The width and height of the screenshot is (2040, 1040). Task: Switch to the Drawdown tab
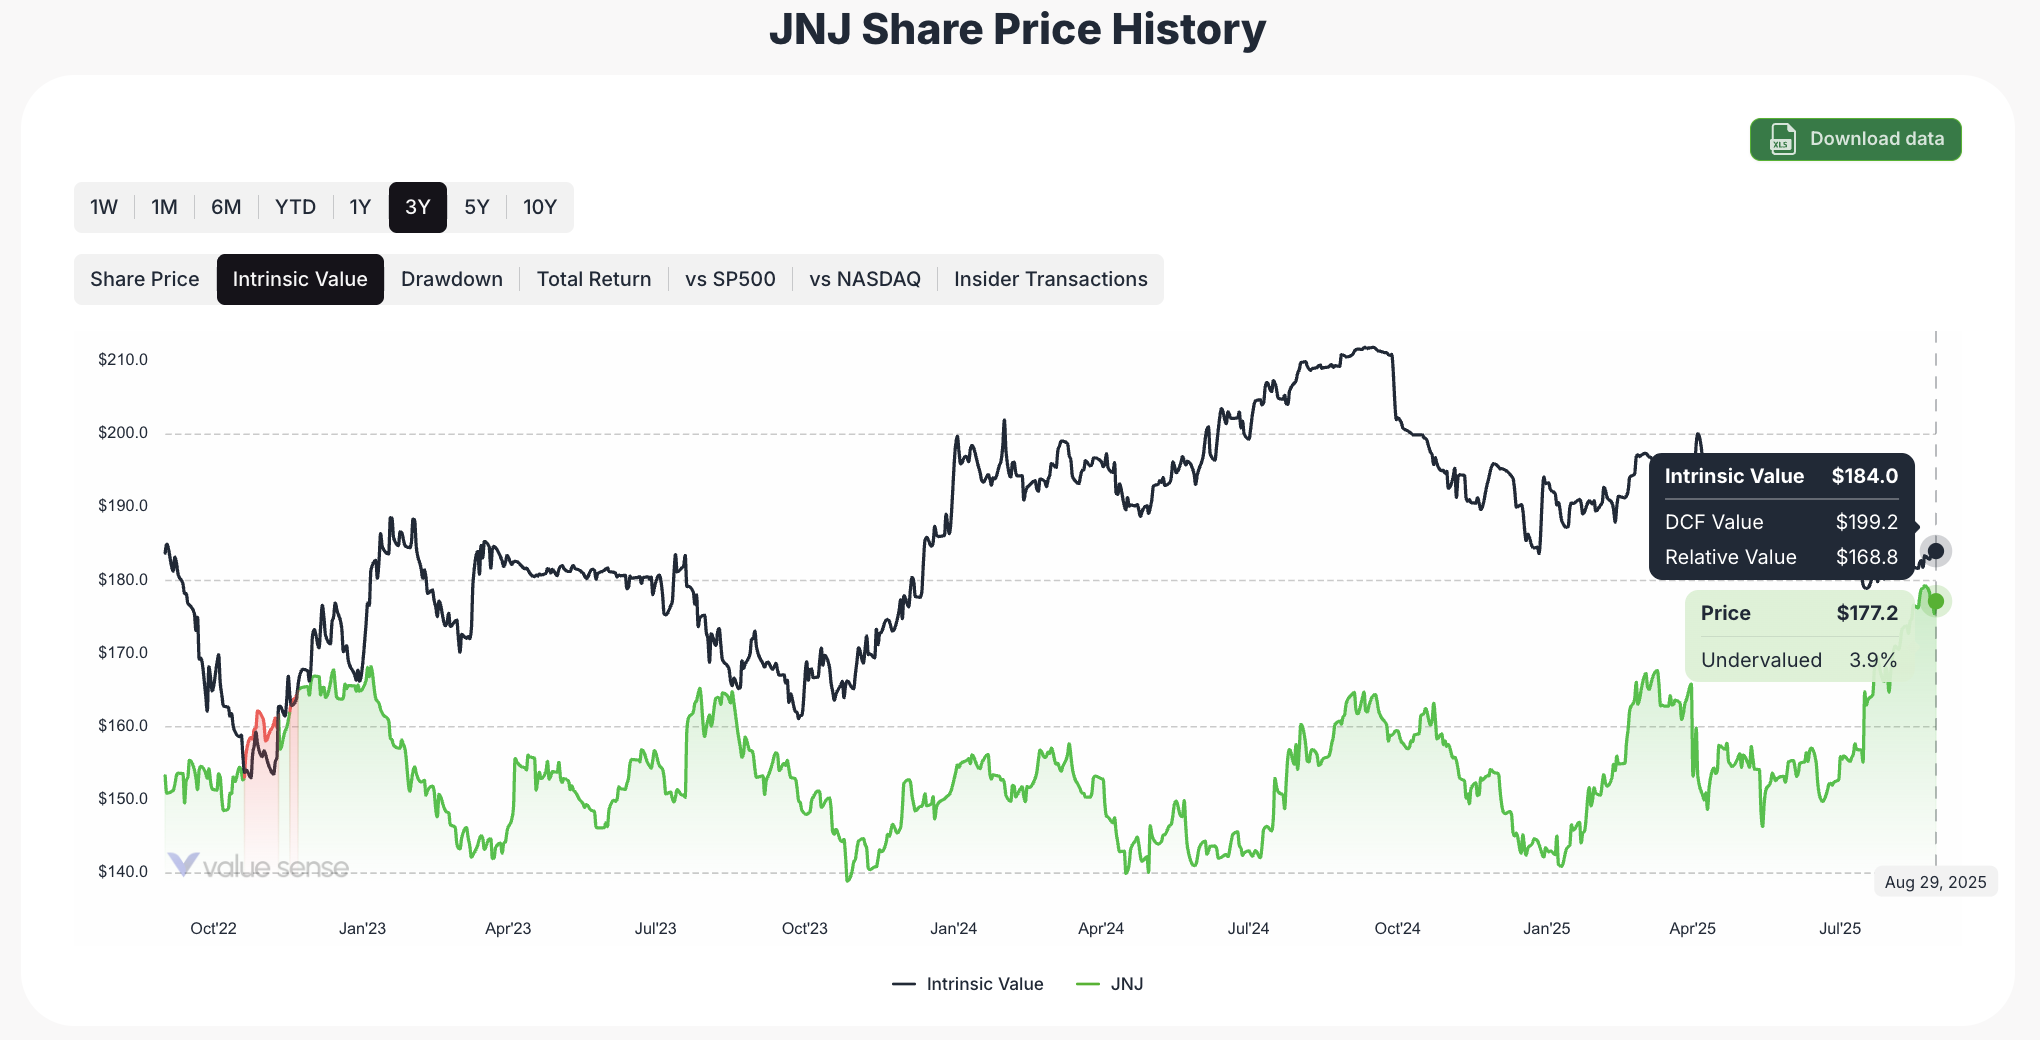coord(451,279)
